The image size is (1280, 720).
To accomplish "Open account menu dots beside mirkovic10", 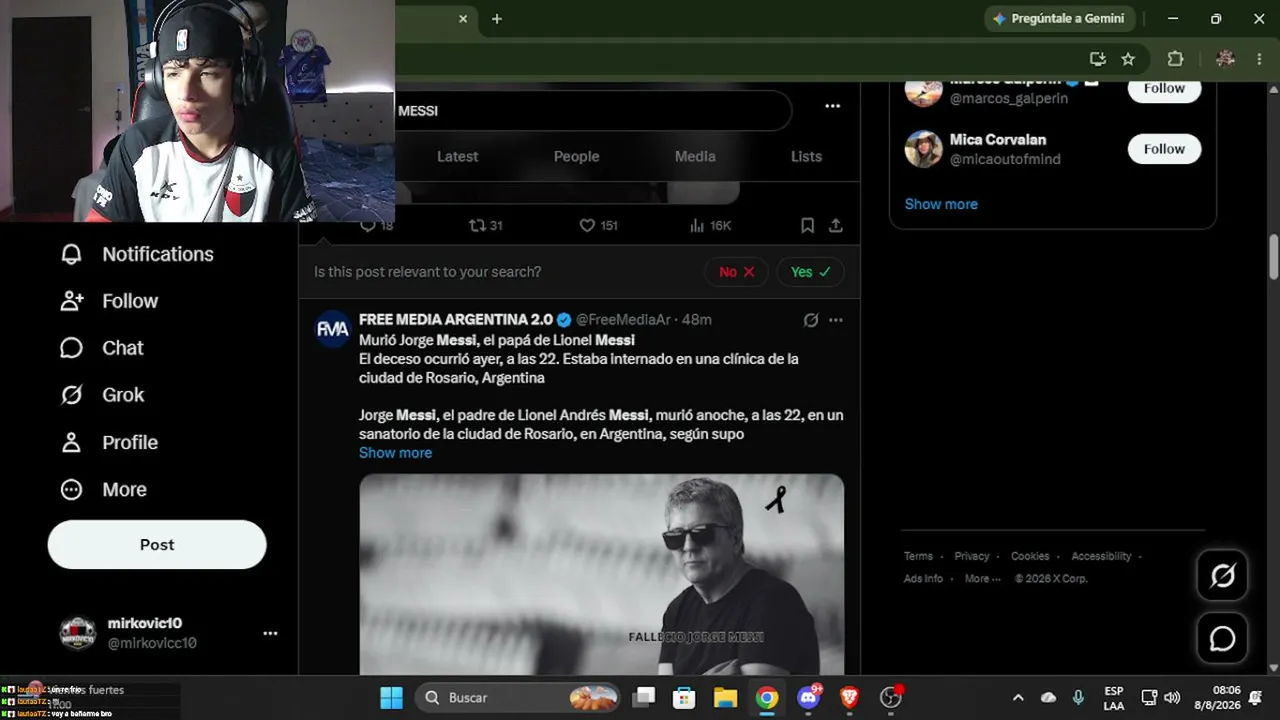I will click(x=270, y=633).
